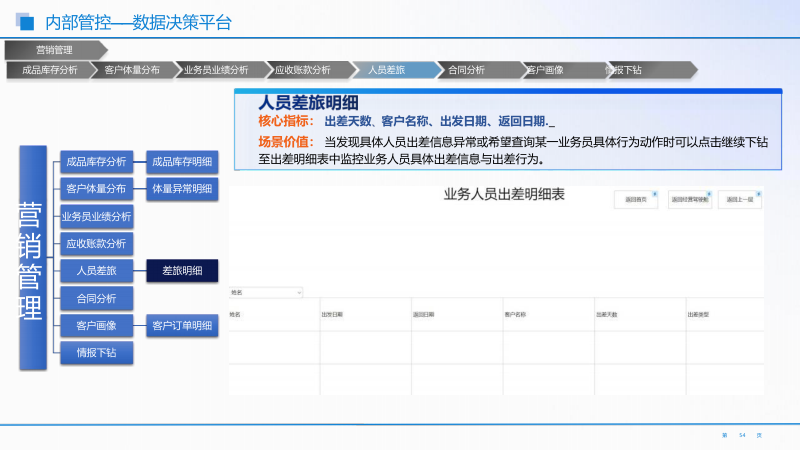Viewport: 800px width, 450px height.
Task: Click the 出发日期 column header
Action: point(333,314)
